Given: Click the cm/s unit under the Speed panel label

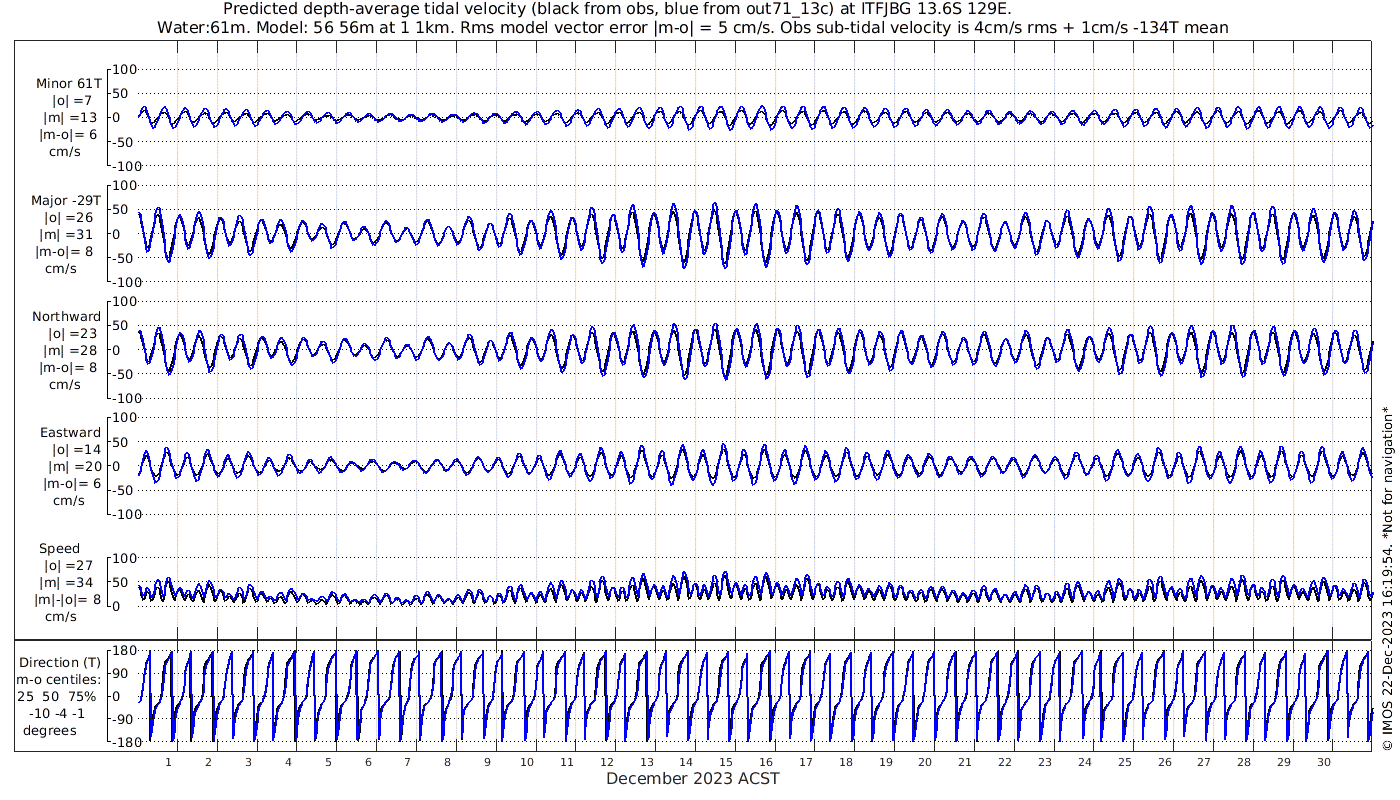Looking at the screenshot, I should (60, 616).
